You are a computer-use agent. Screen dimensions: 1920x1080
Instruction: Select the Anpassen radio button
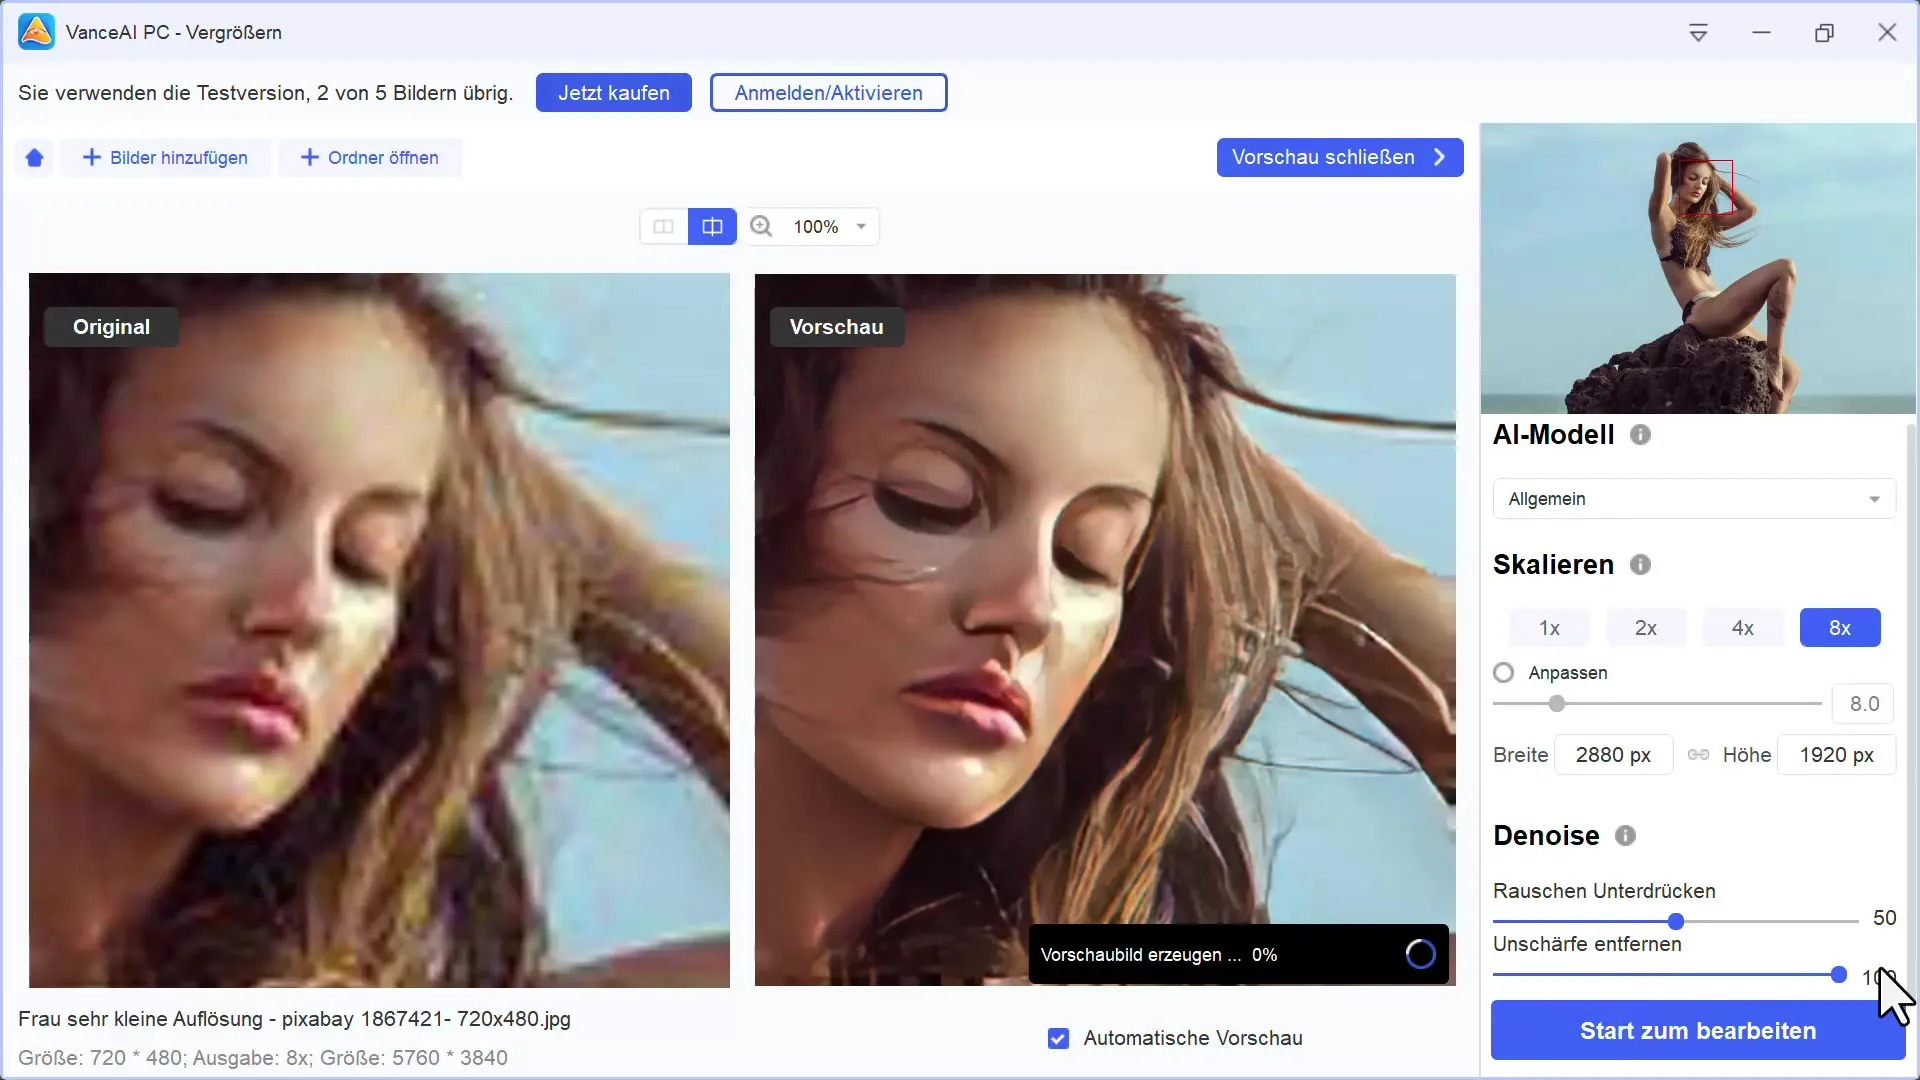[1503, 673]
